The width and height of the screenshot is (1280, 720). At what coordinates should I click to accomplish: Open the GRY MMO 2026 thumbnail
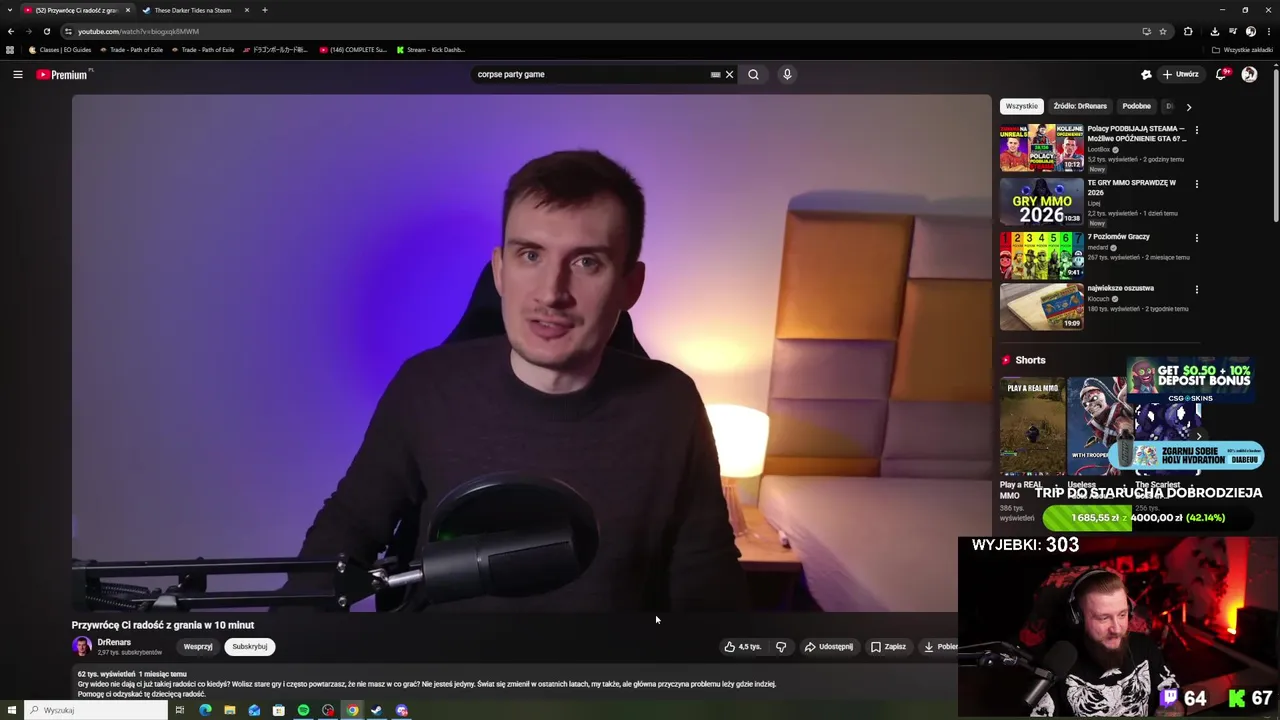1041,202
